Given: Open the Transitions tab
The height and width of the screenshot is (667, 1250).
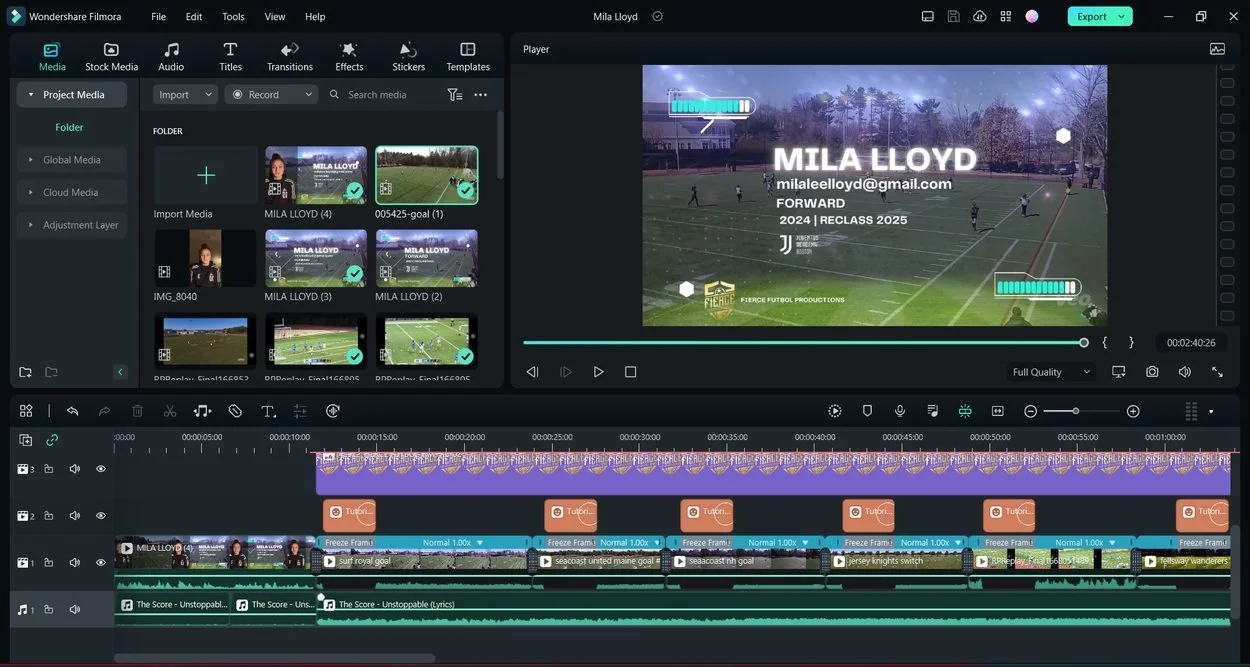Looking at the screenshot, I should (x=290, y=56).
